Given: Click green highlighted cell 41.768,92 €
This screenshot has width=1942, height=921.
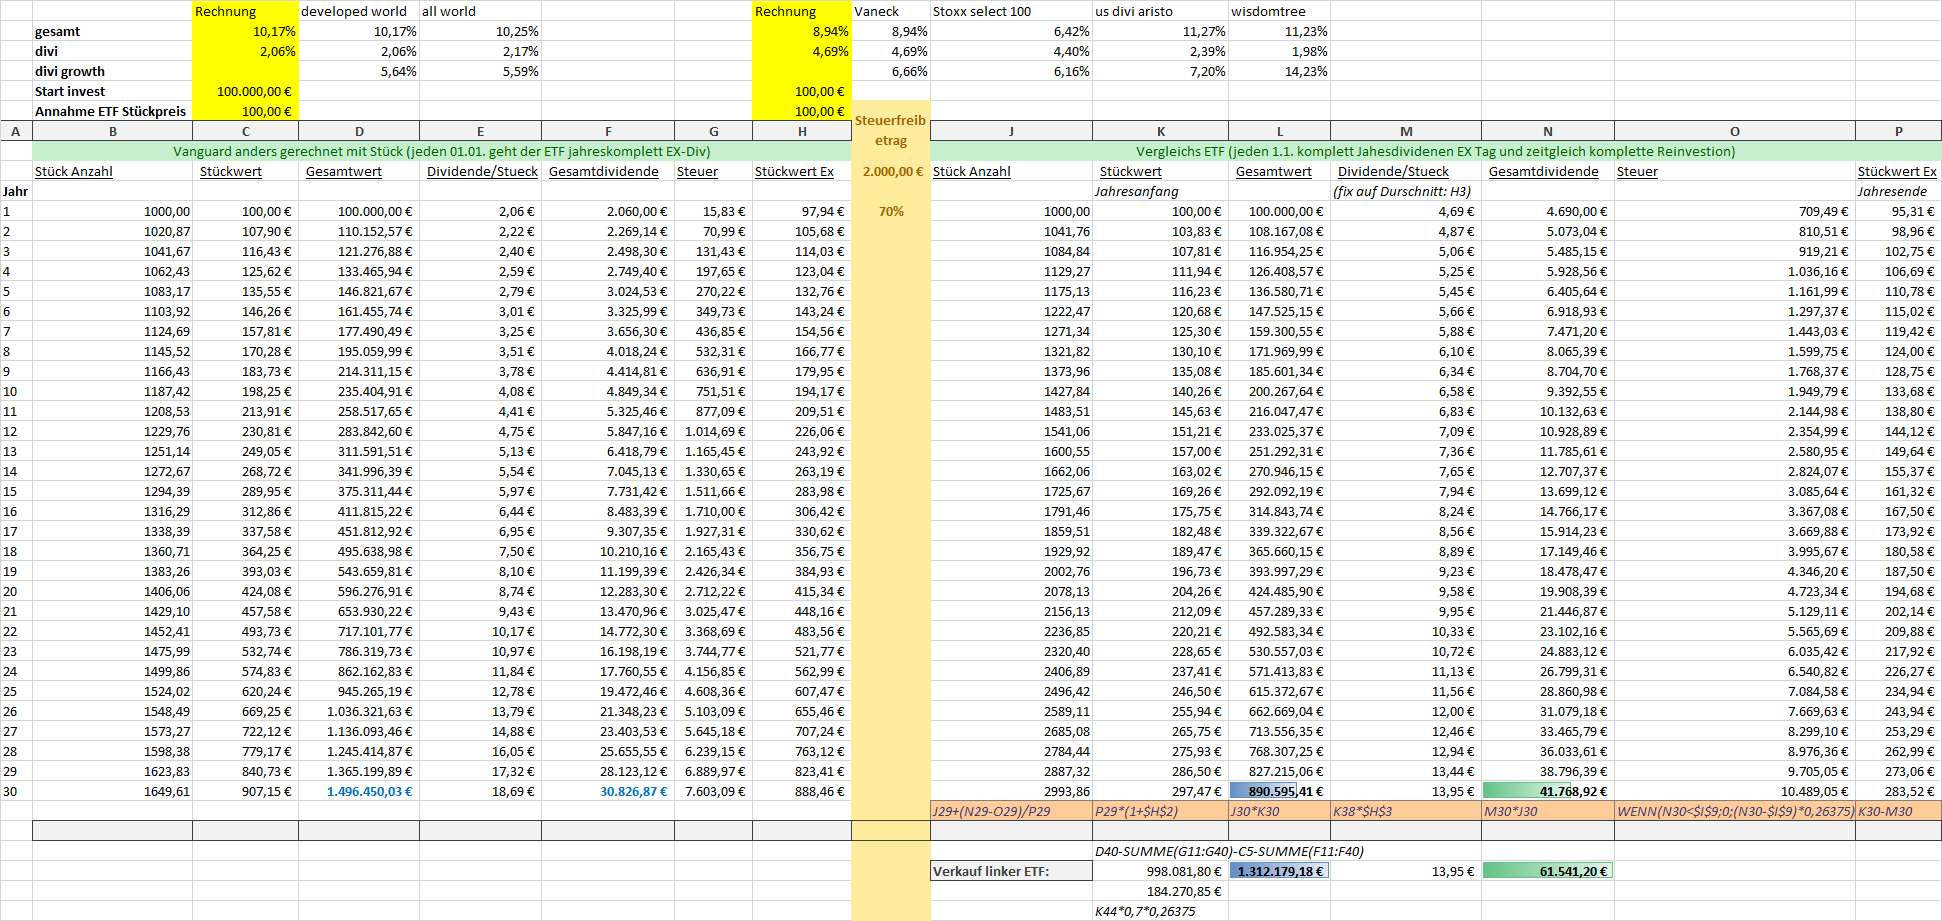Looking at the screenshot, I should [1547, 791].
